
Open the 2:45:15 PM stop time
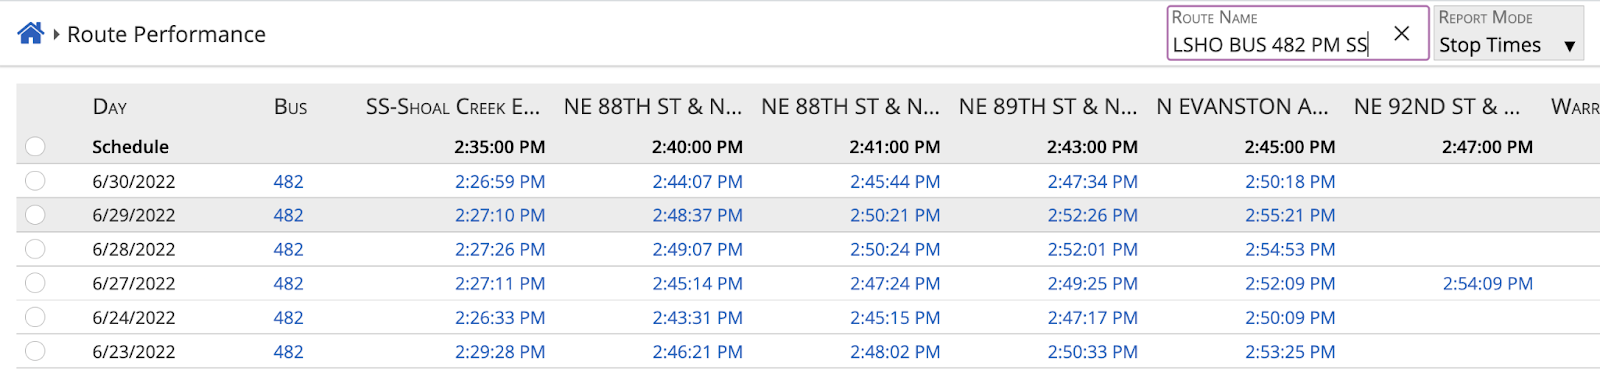(895, 318)
